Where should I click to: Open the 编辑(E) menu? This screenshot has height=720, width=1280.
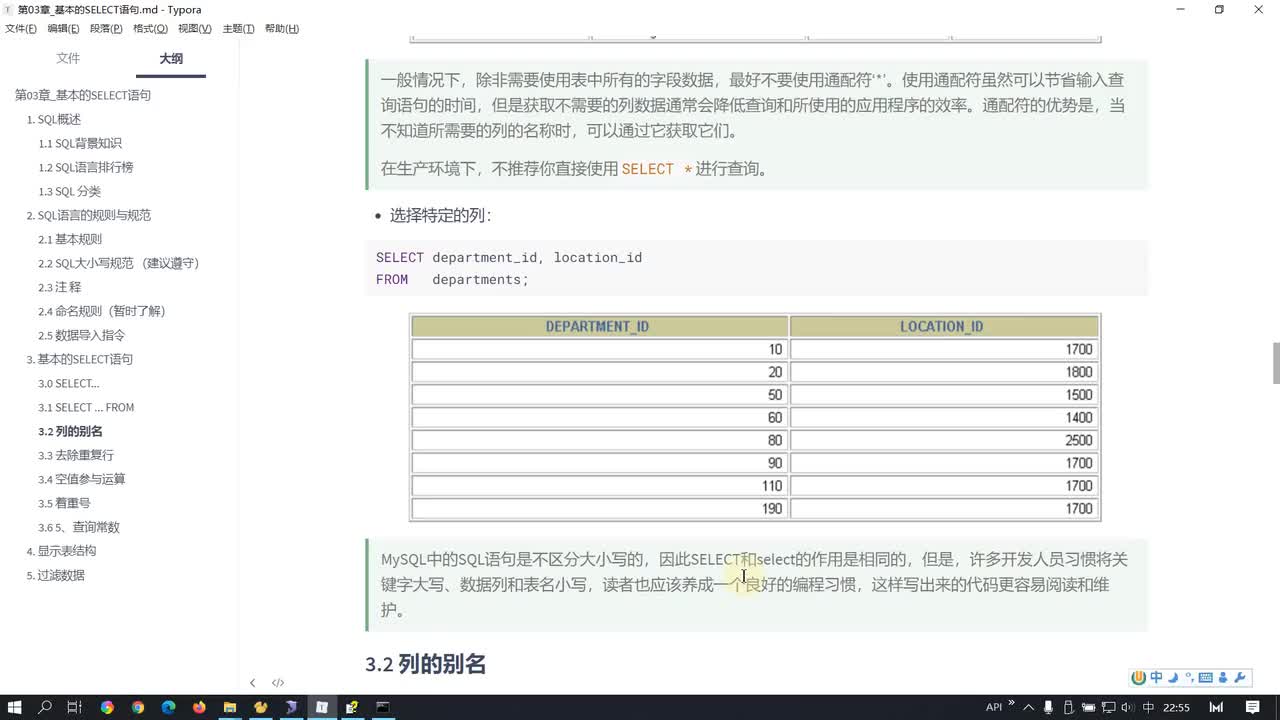pyautogui.click(x=63, y=28)
